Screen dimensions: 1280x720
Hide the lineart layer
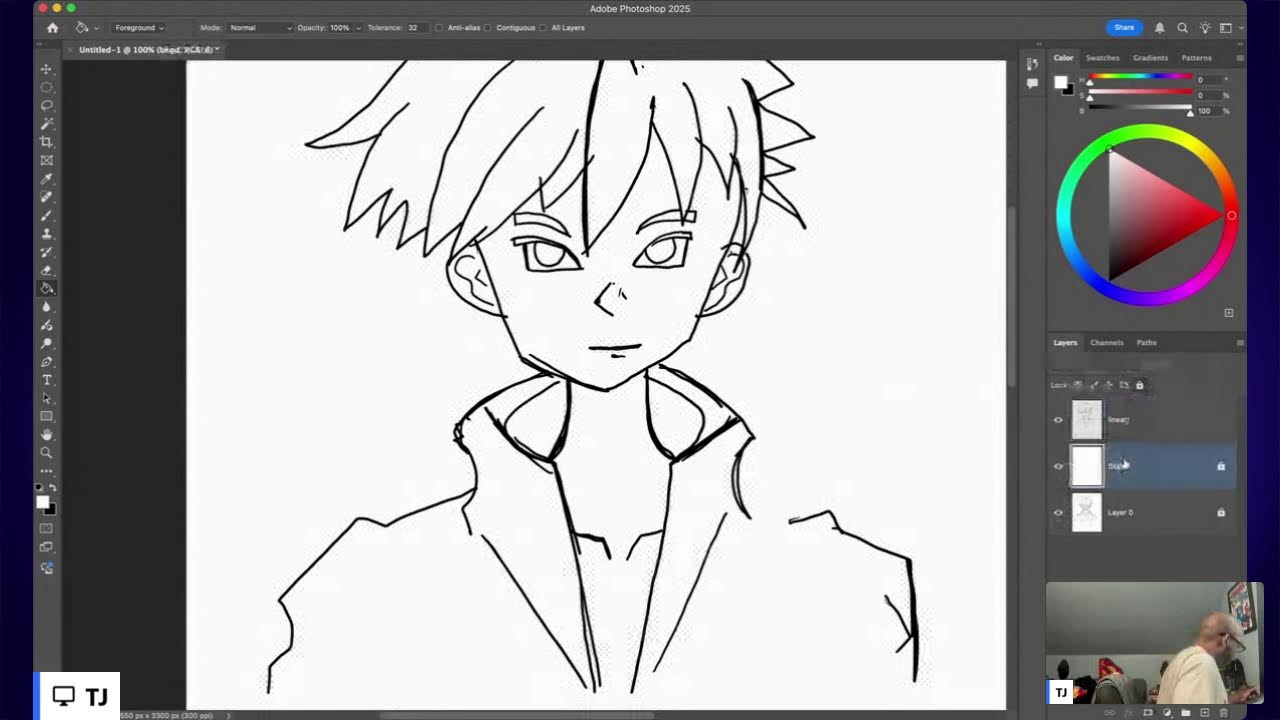click(x=1058, y=420)
